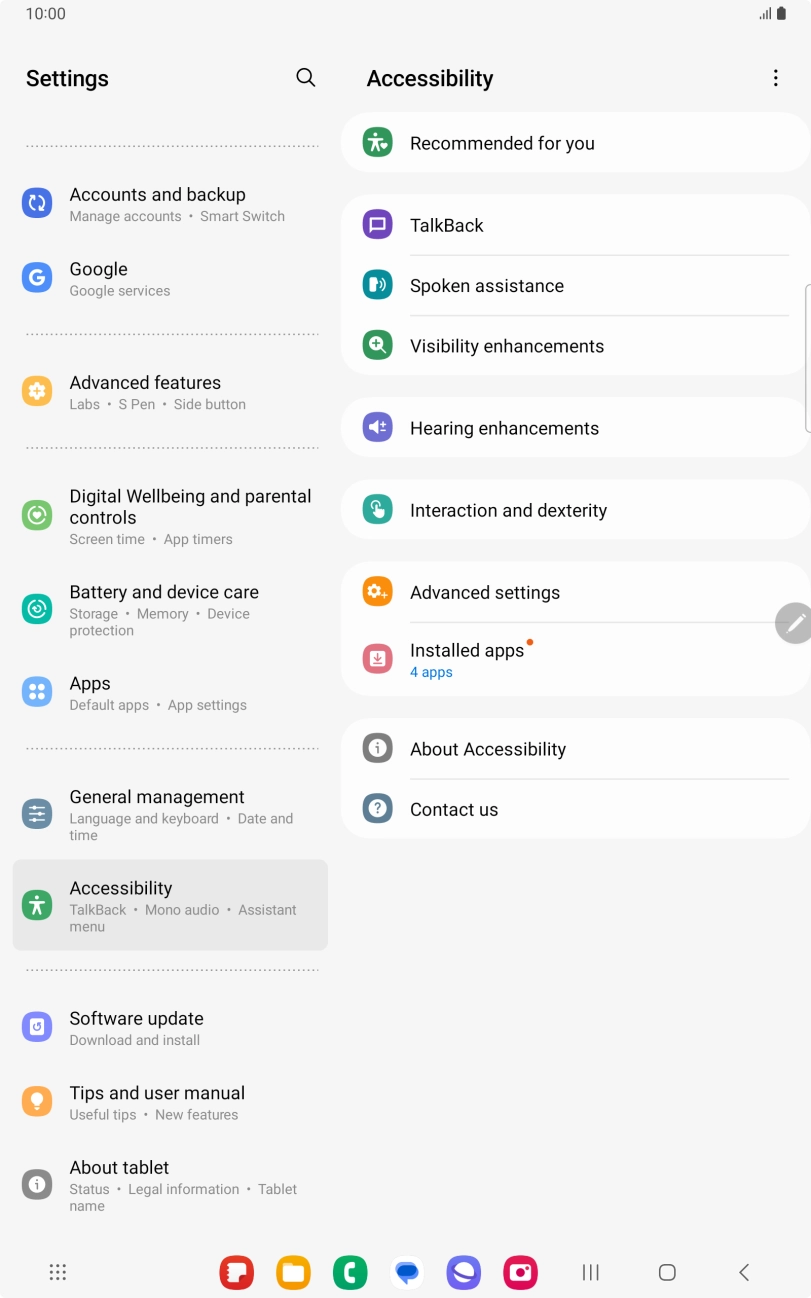Viewport: 811px width, 1298px height.
Task: Open the Camera app in dock
Action: pyautogui.click(x=520, y=1272)
